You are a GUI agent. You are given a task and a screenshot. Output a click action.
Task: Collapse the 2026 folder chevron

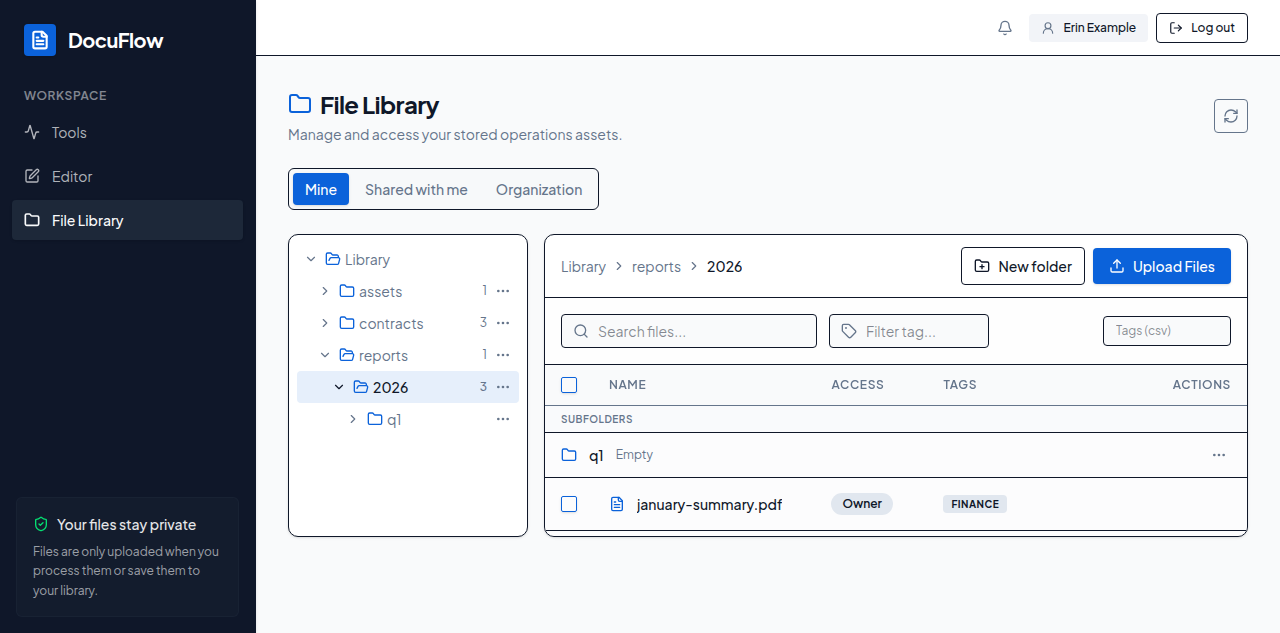point(339,387)
